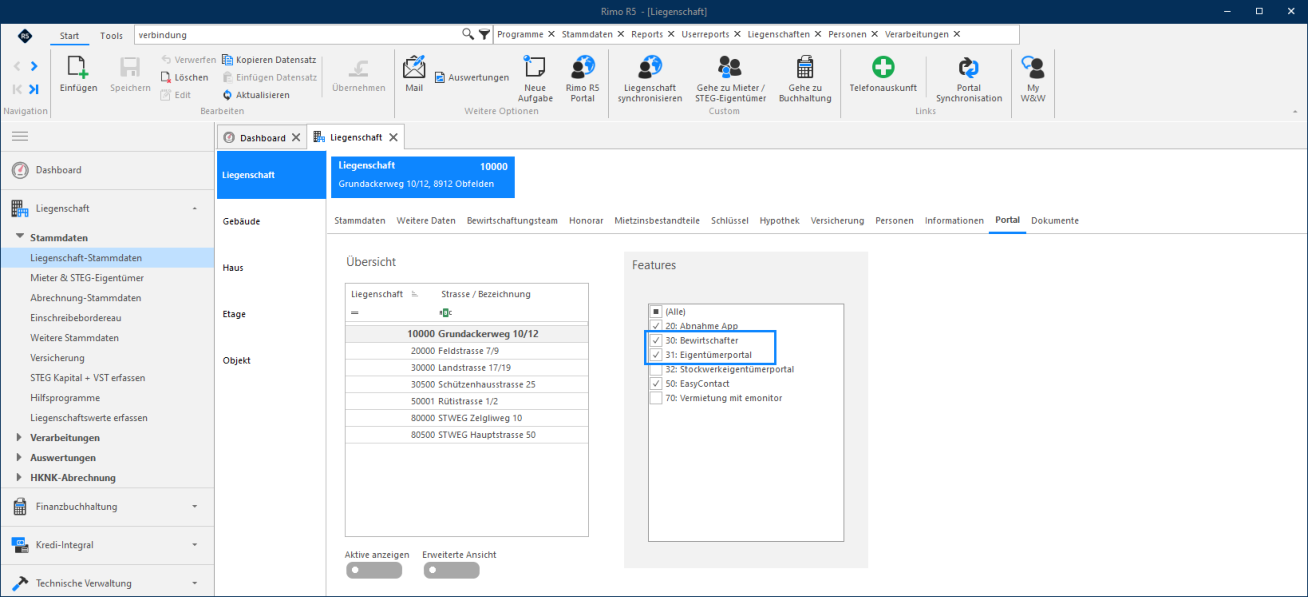Image resolution: width=1308 pixels, height=597 pixels.
Task: Jump to the last record arrow
Action: (x=34, y=89)
